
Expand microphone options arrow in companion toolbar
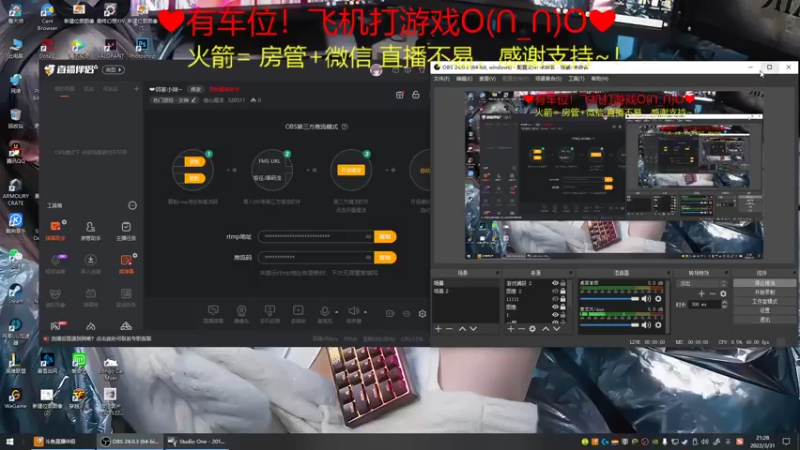coord(336,312)
